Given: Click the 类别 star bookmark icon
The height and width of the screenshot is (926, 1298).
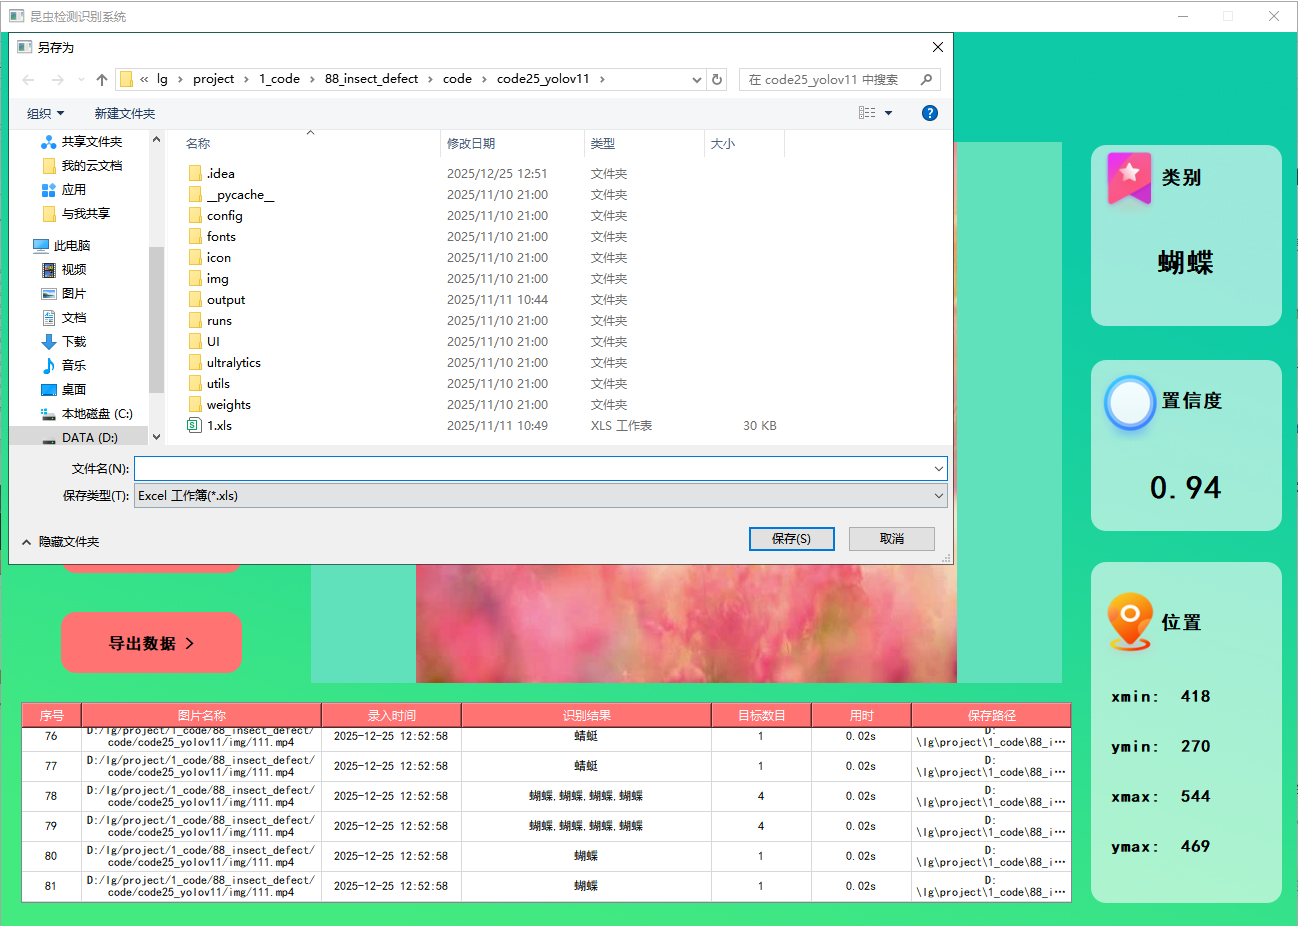Looking at the screenshot, I should coord(1129,177).
